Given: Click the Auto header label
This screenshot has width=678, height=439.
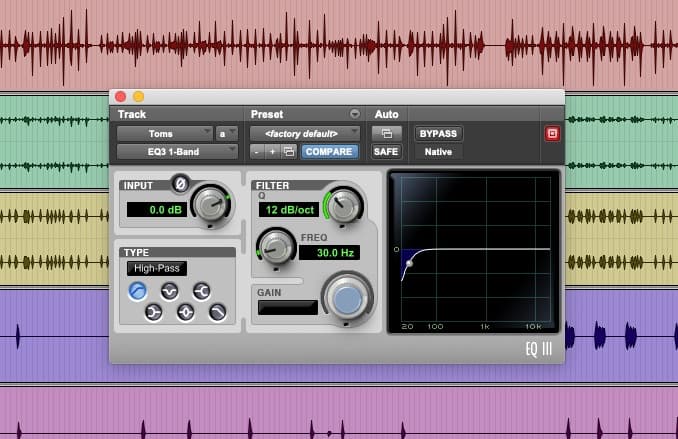Looking at the screenshot, I should tap(387, 114).
